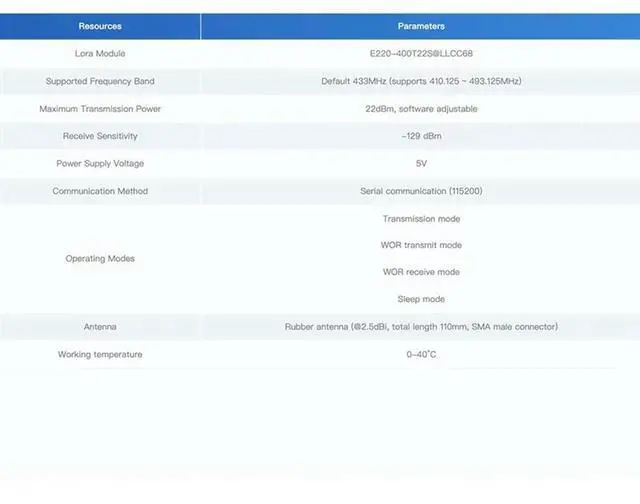Click the Sleep mode entry

click(421, 299)
